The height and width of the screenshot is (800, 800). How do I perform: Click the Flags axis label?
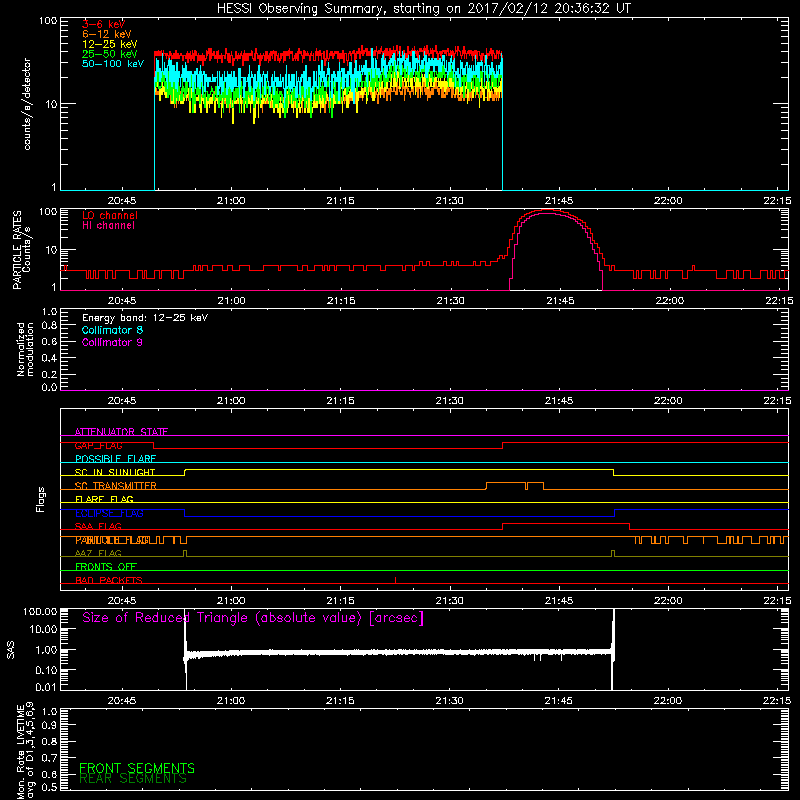click(41, 499)
